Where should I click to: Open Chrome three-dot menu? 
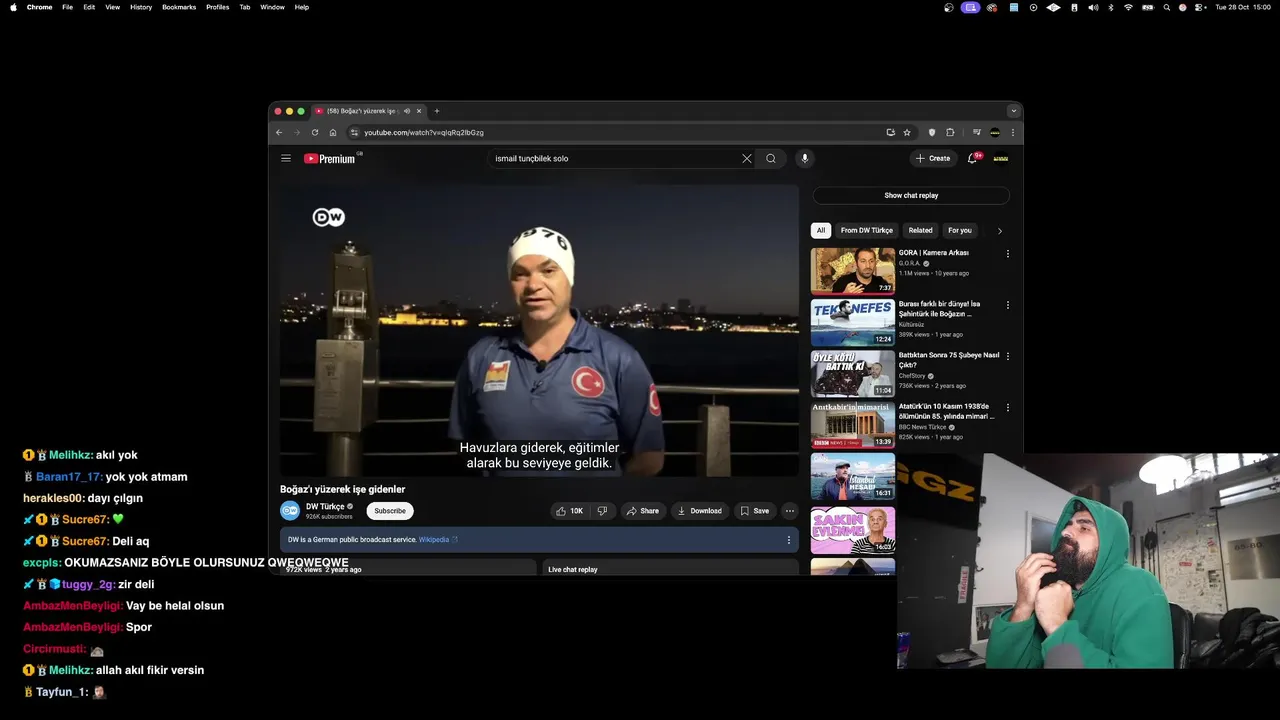pyautogui.click(x=1012, y=132)
